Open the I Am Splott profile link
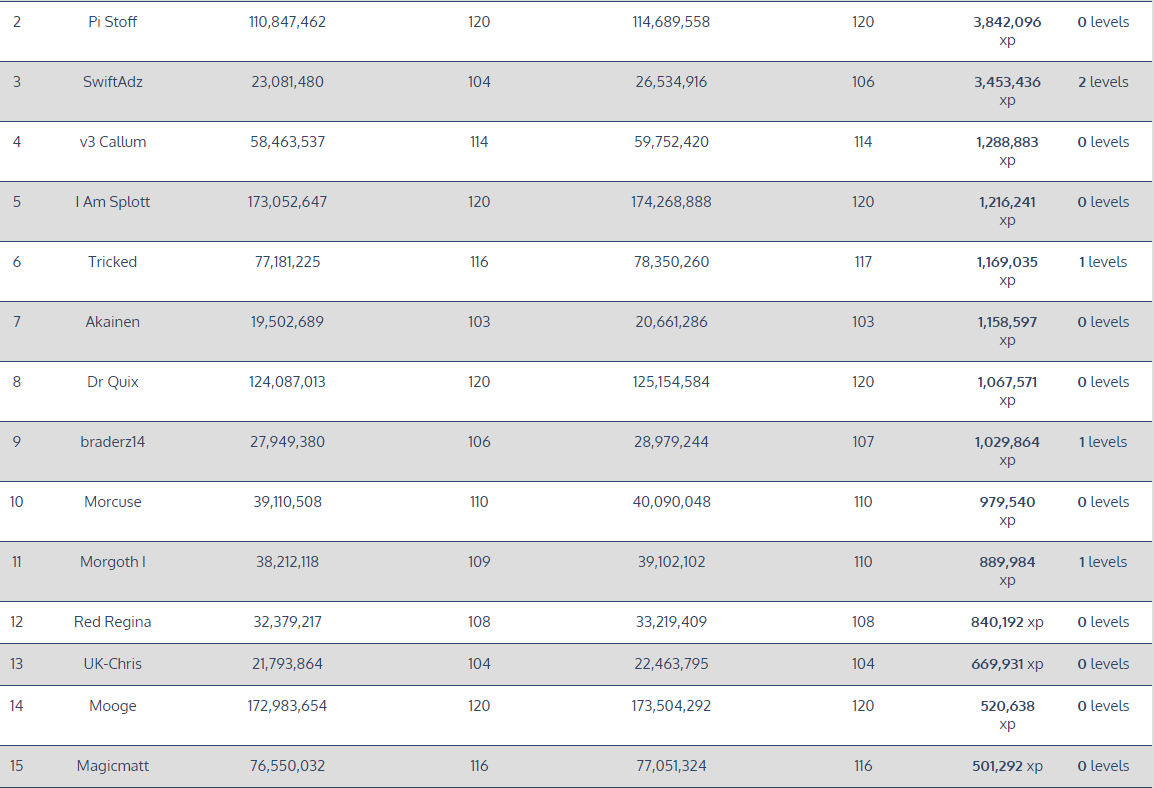The image size is (1154, 788). pyautogui.click(x=113, y=202)
